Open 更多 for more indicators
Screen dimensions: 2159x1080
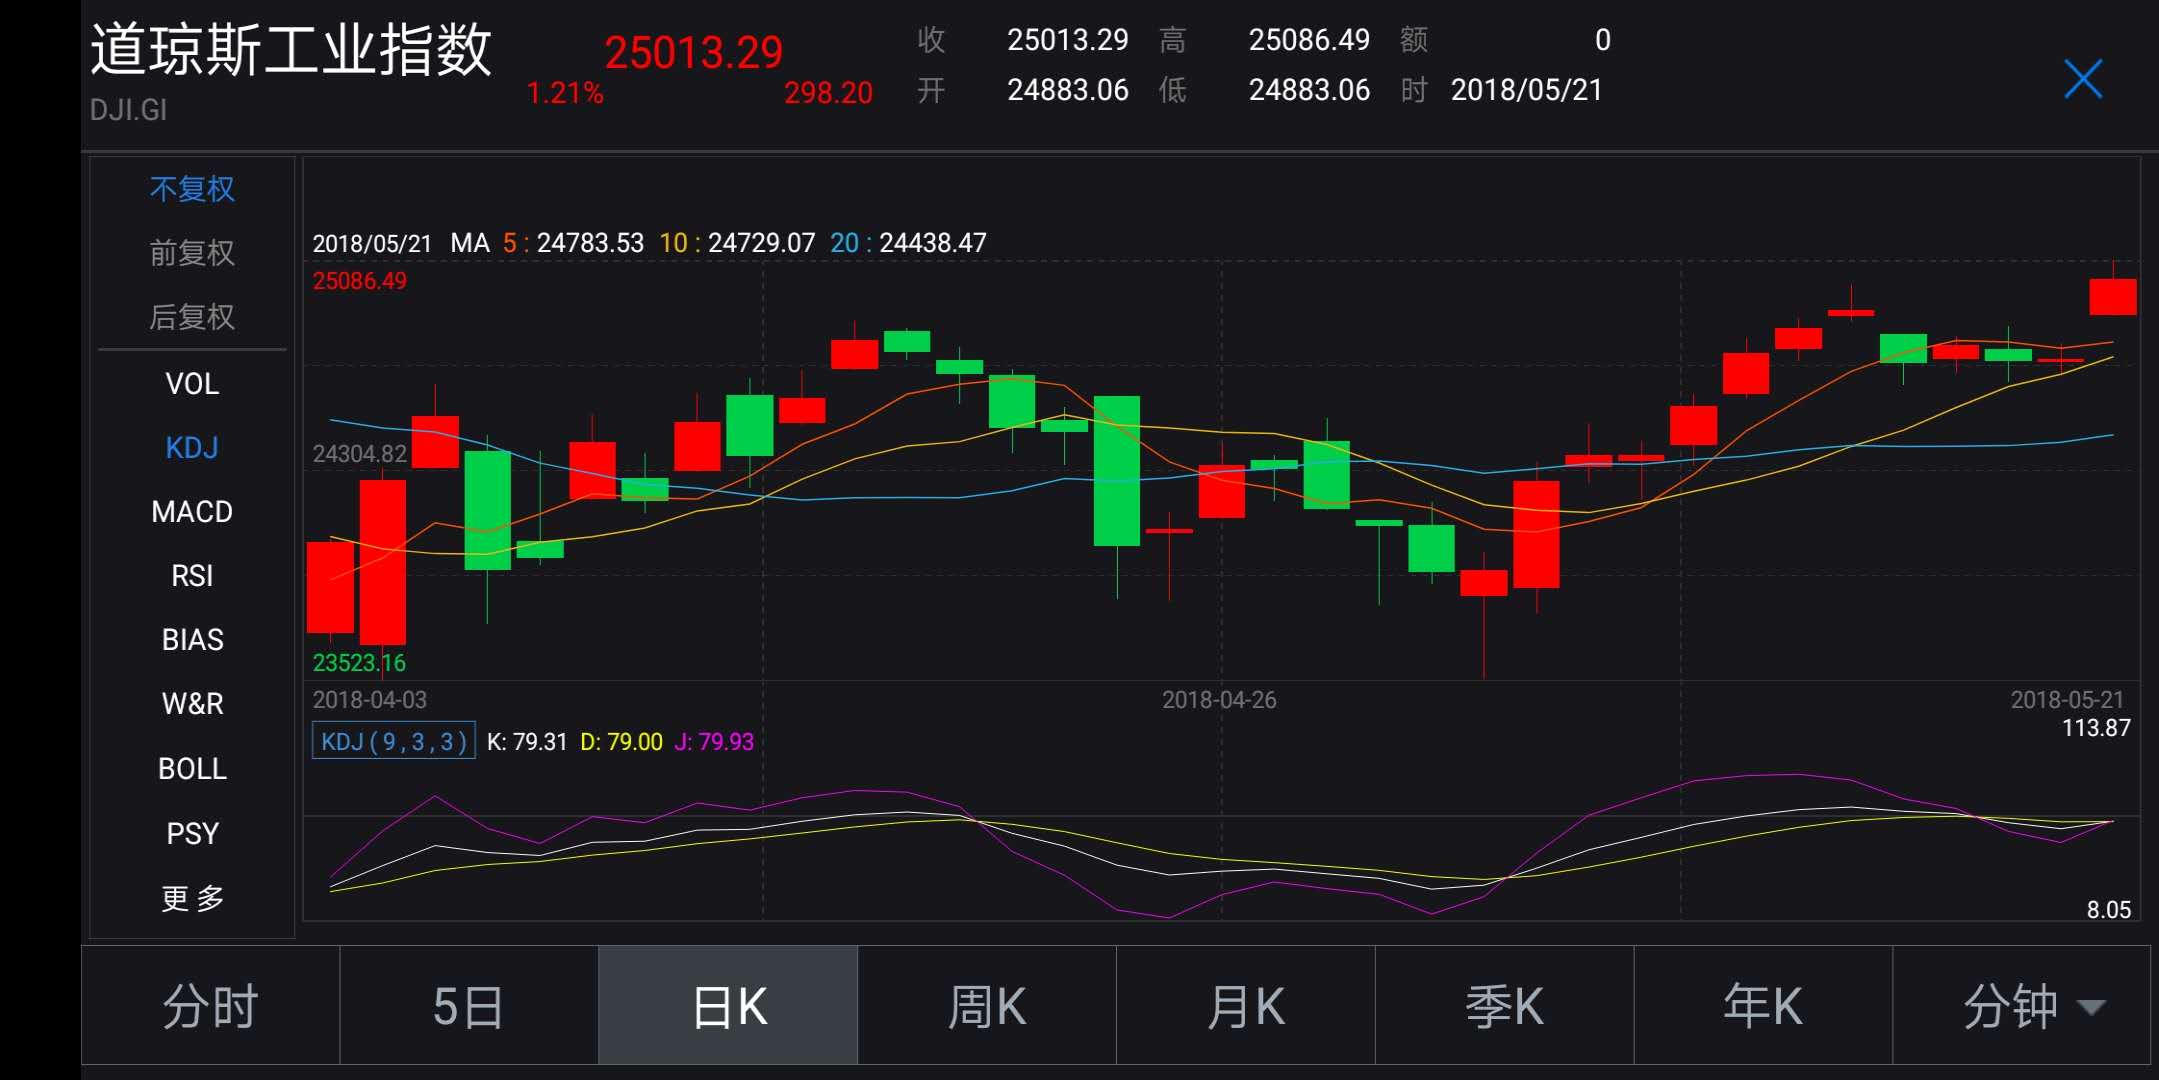pyautogui.click(x=192, y=898)
